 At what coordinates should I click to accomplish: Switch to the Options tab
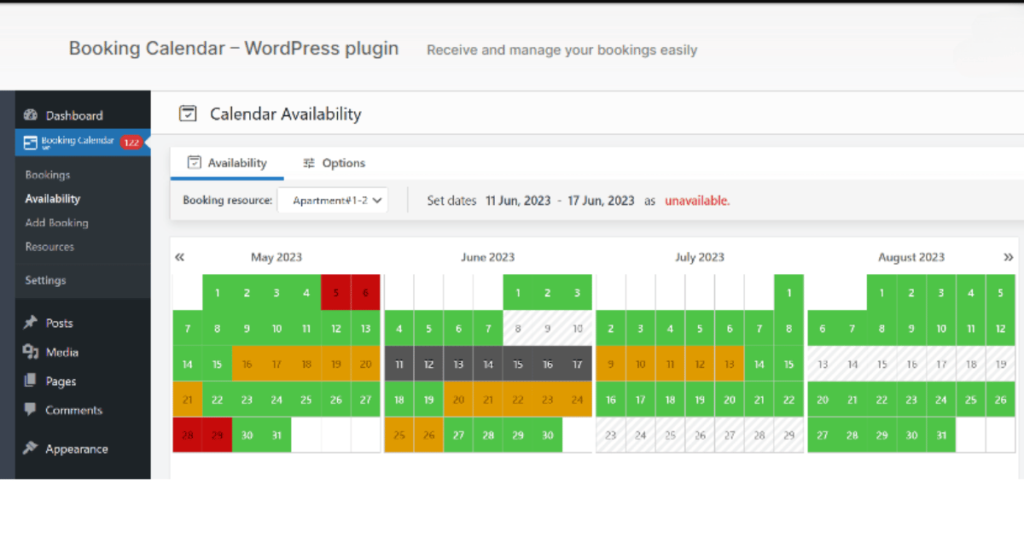click(x=334, y=163)
